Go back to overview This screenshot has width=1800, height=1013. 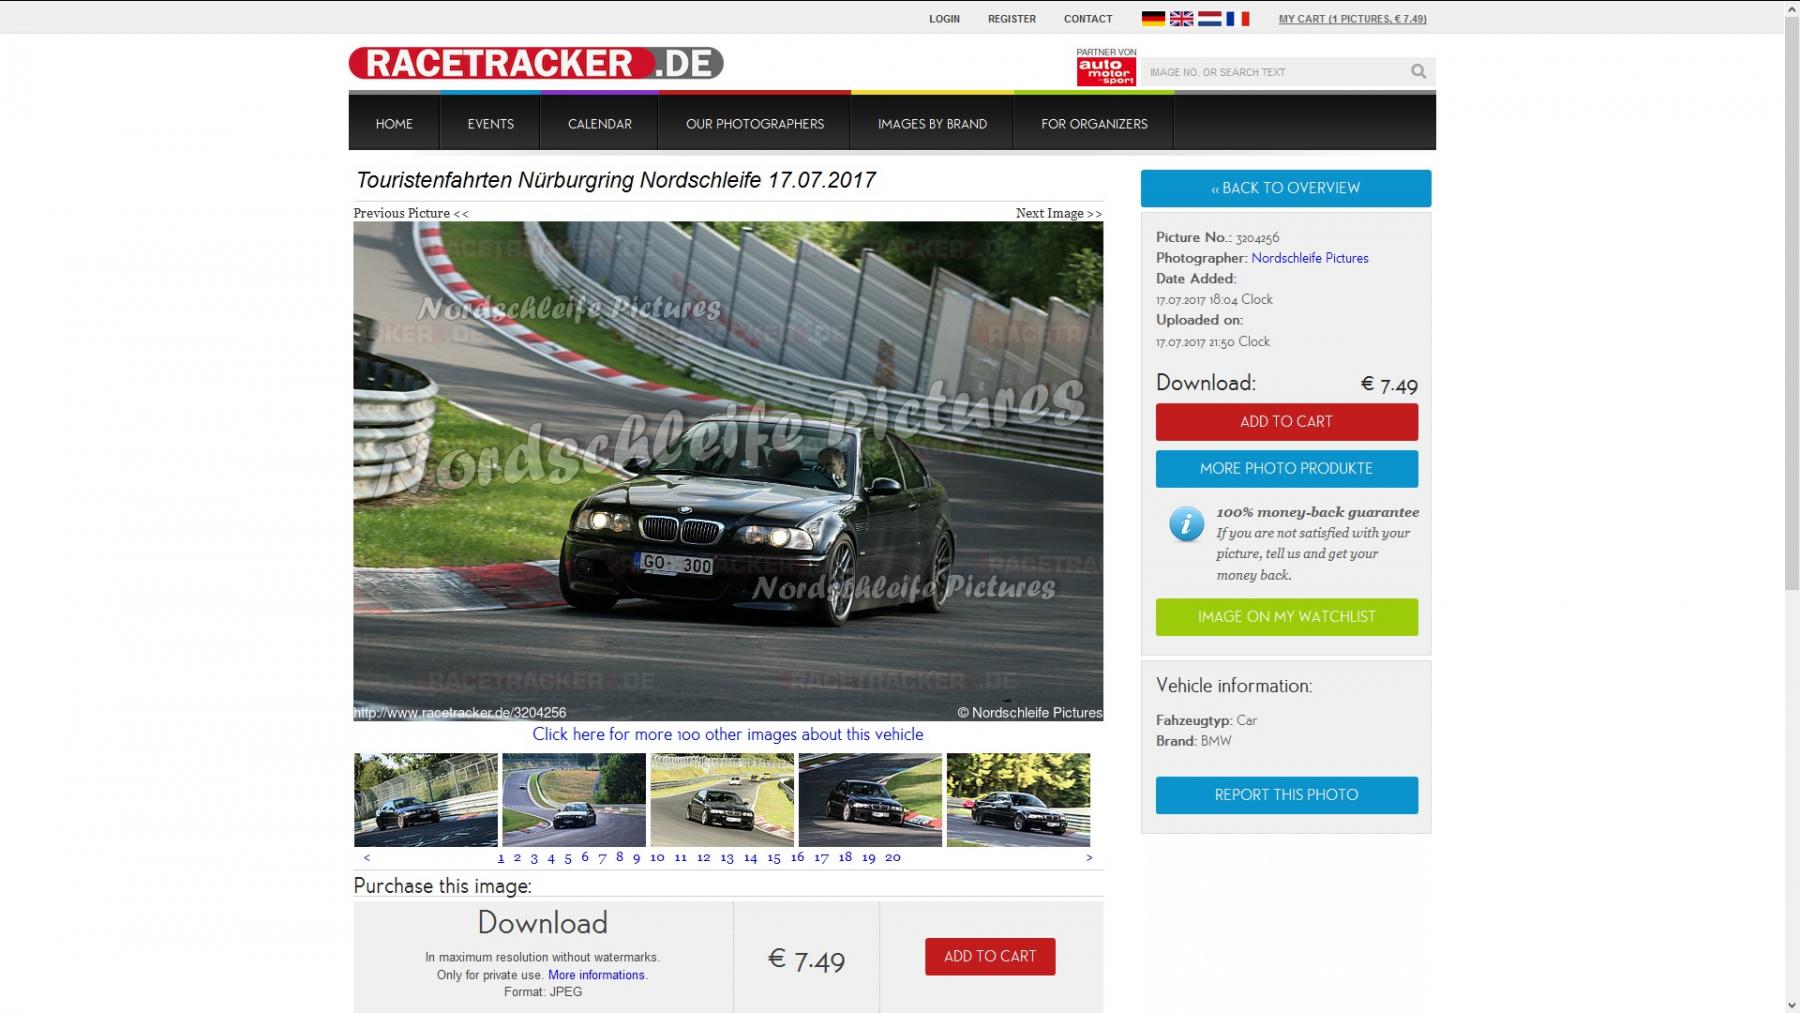(1285, 188)
